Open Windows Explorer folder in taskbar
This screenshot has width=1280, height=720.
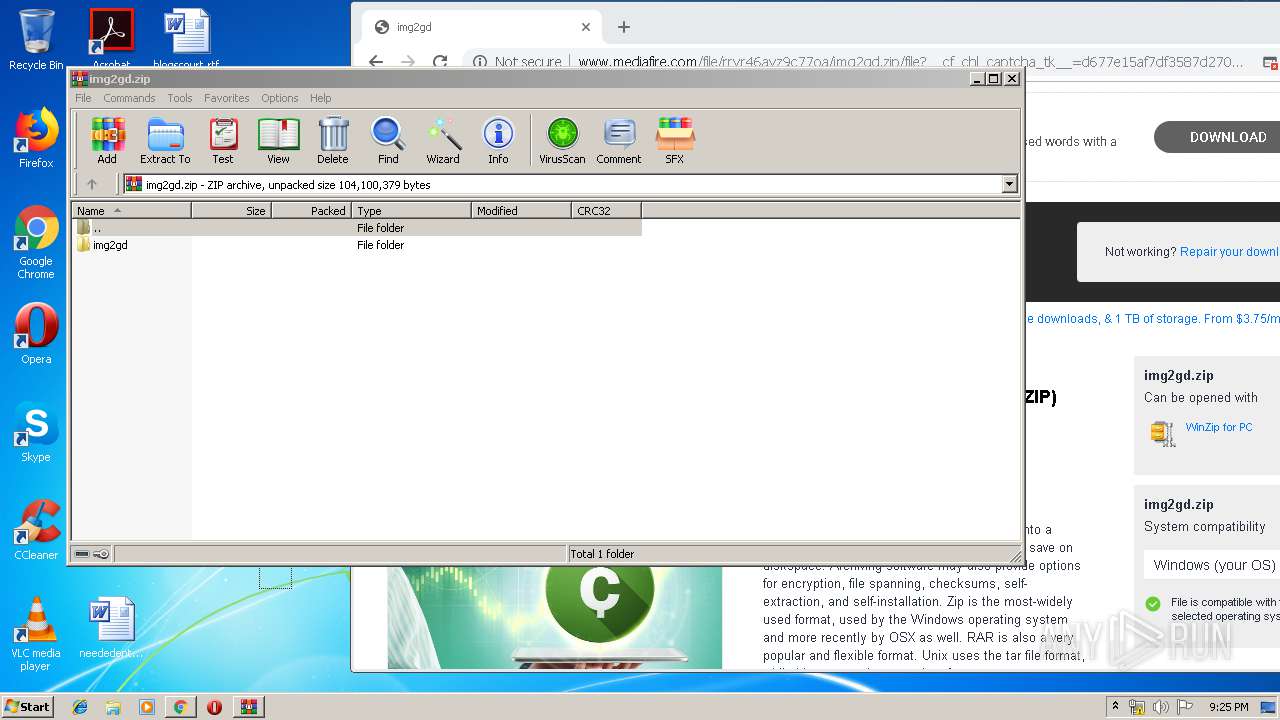click(113, 707)
